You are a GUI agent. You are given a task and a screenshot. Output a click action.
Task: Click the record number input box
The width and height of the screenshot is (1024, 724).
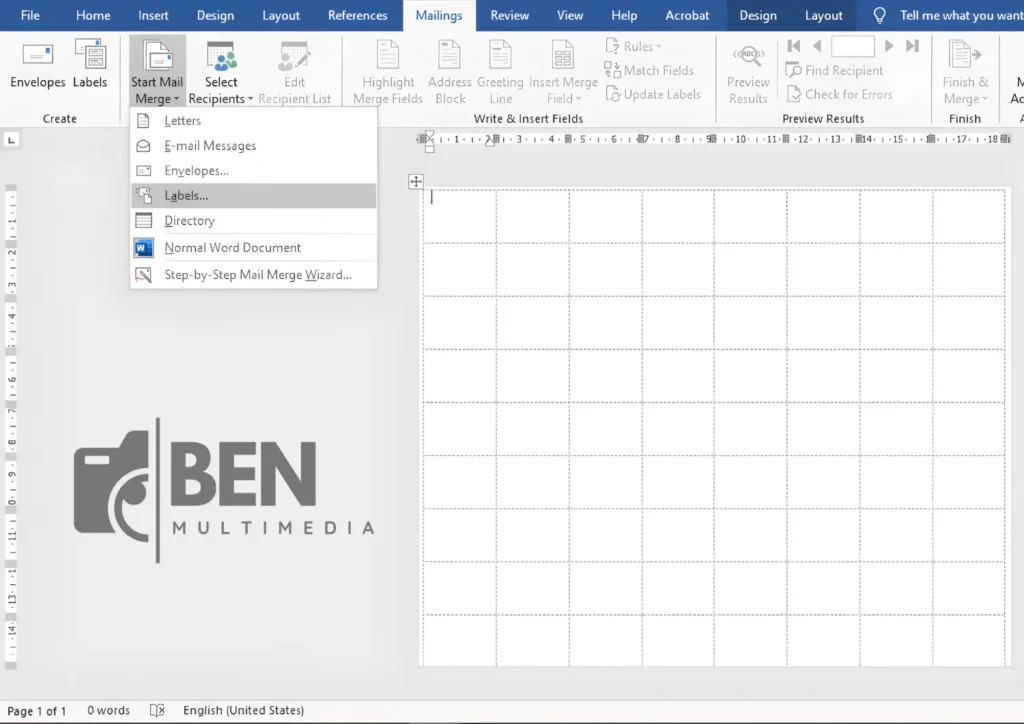coord(852,46)
